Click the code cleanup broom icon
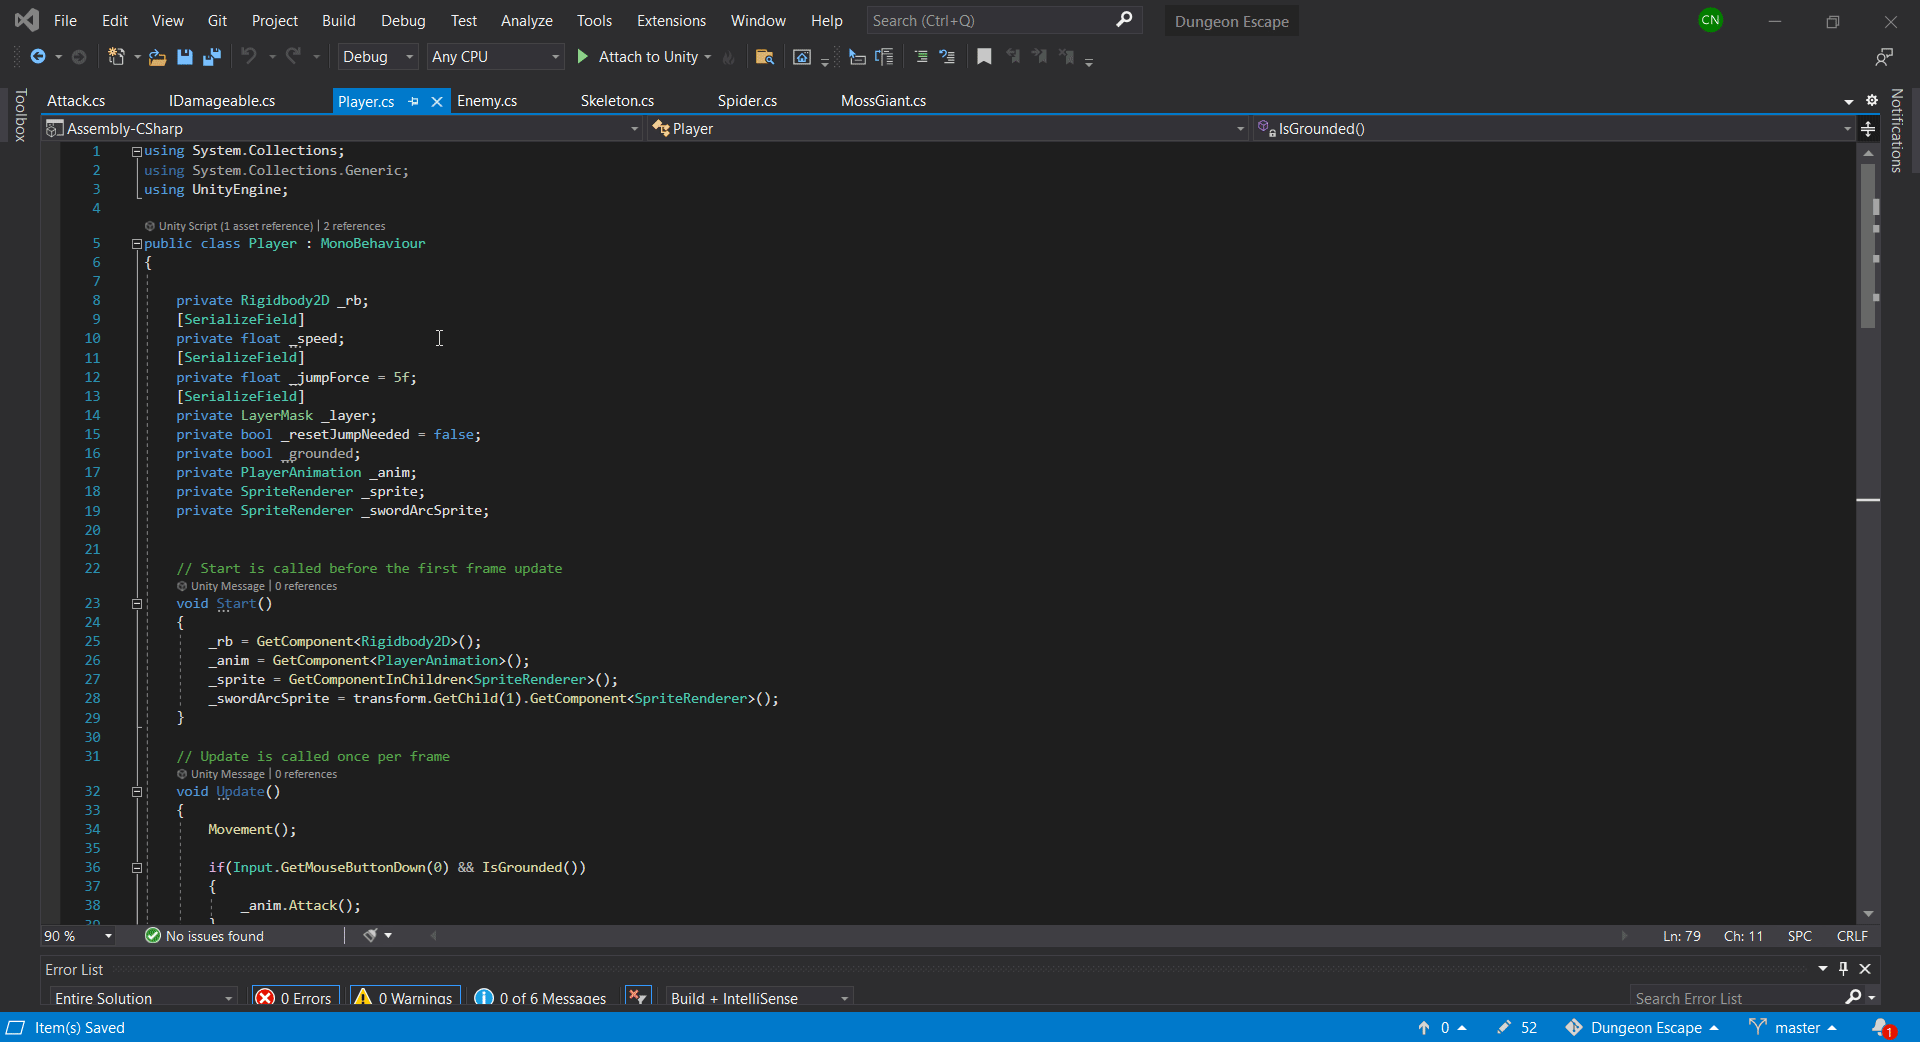The height and width of the screenshot is (1042, 1920). (x=371, y=935)
